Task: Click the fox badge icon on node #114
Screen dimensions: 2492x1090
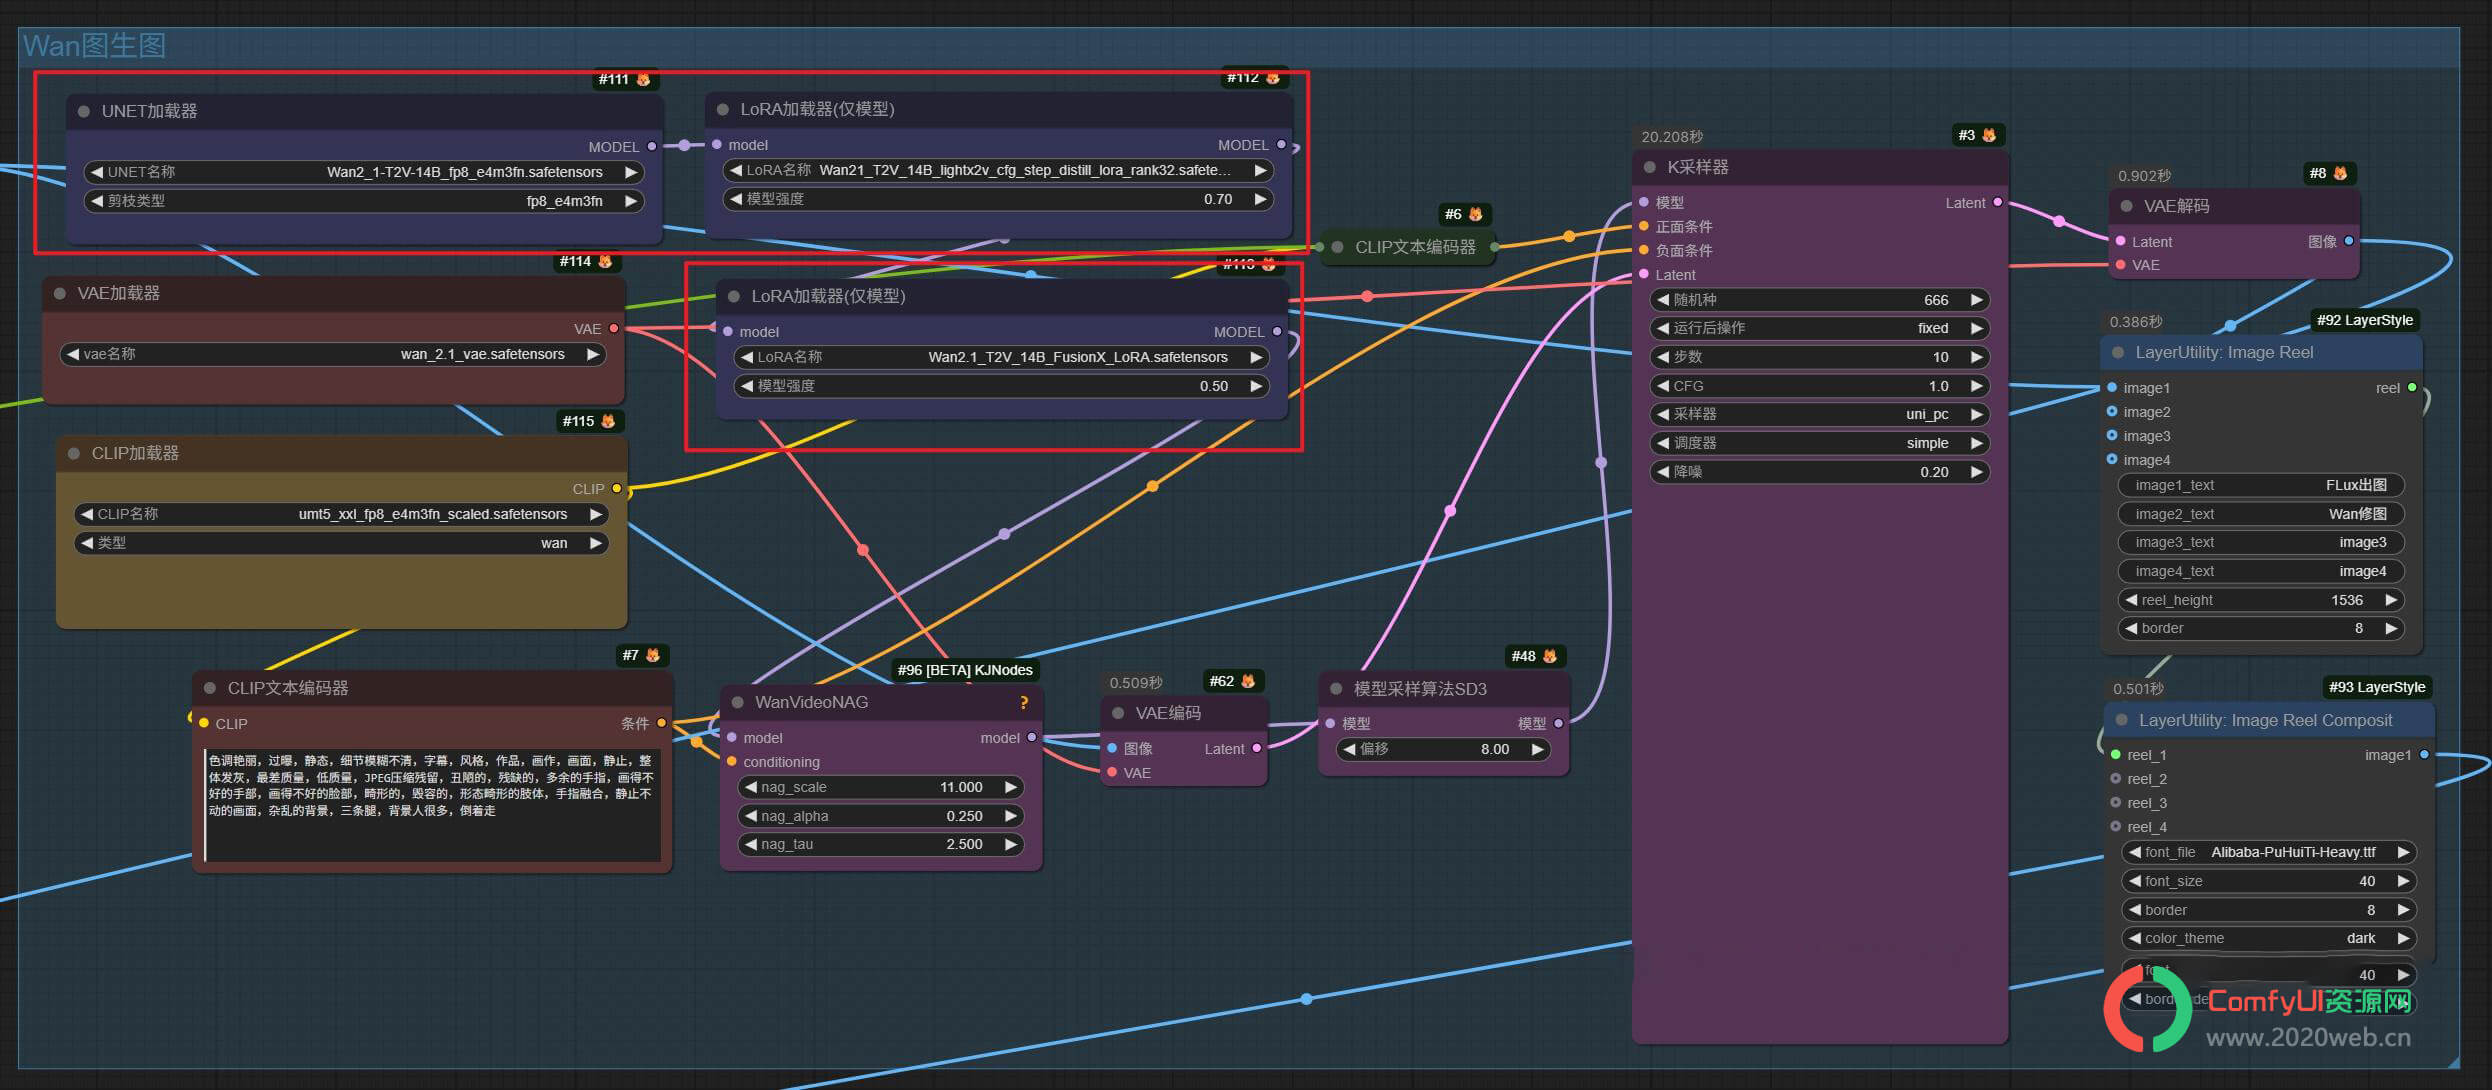Action: [605, 261]
